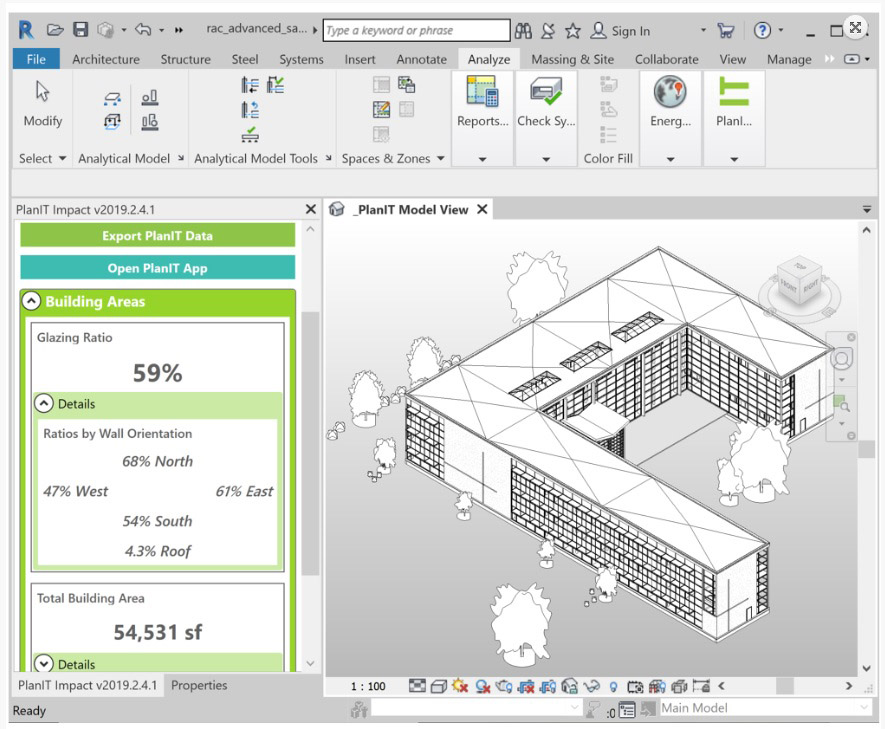Click the PlanIT panel vertical scrollbar thumb
This screenshot has height=729, width=885.
coord(310,443)
